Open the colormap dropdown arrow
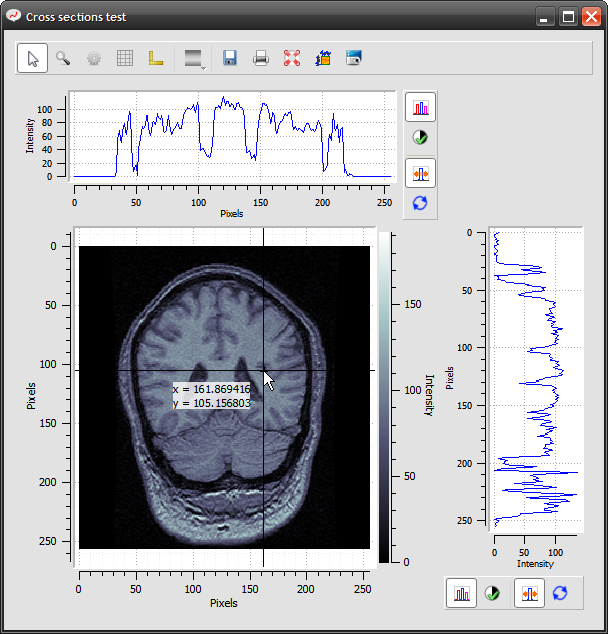Viewport: 608px width, 634px height. (203, 69)
